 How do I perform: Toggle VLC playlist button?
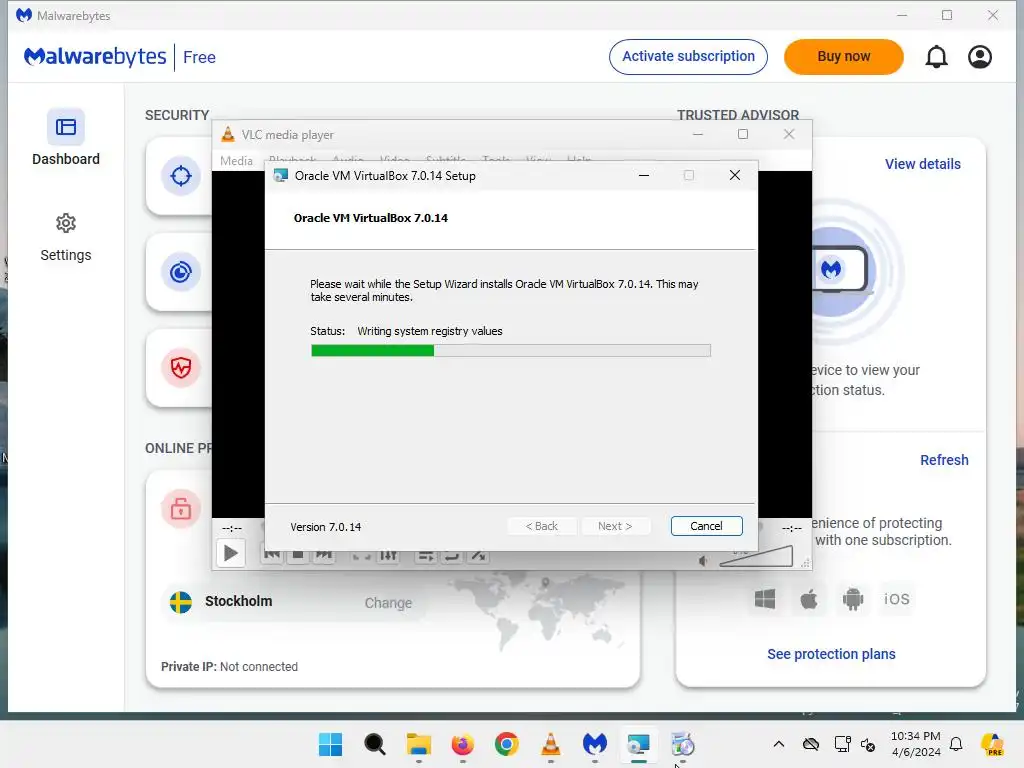[425, 556]
